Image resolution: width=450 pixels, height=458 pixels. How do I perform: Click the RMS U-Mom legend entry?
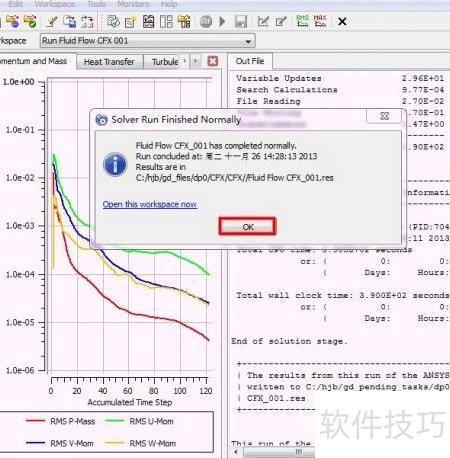139,421
